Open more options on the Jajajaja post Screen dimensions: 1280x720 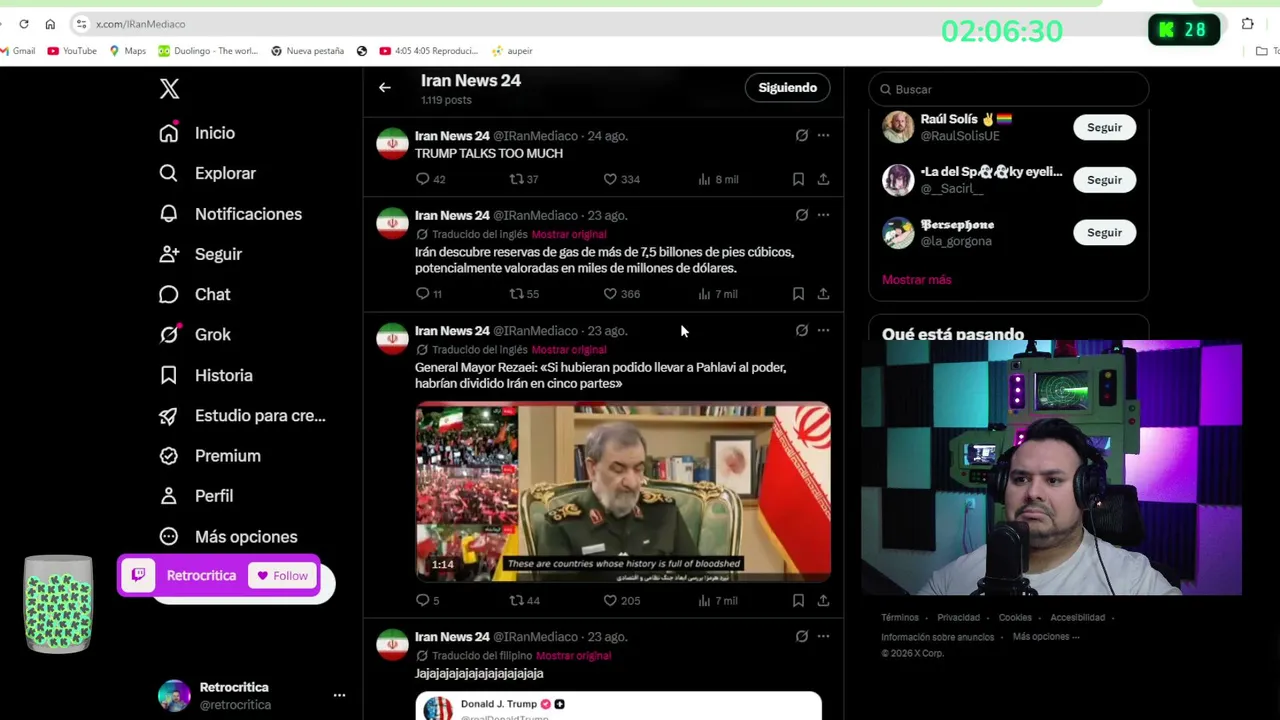[823, 636]
